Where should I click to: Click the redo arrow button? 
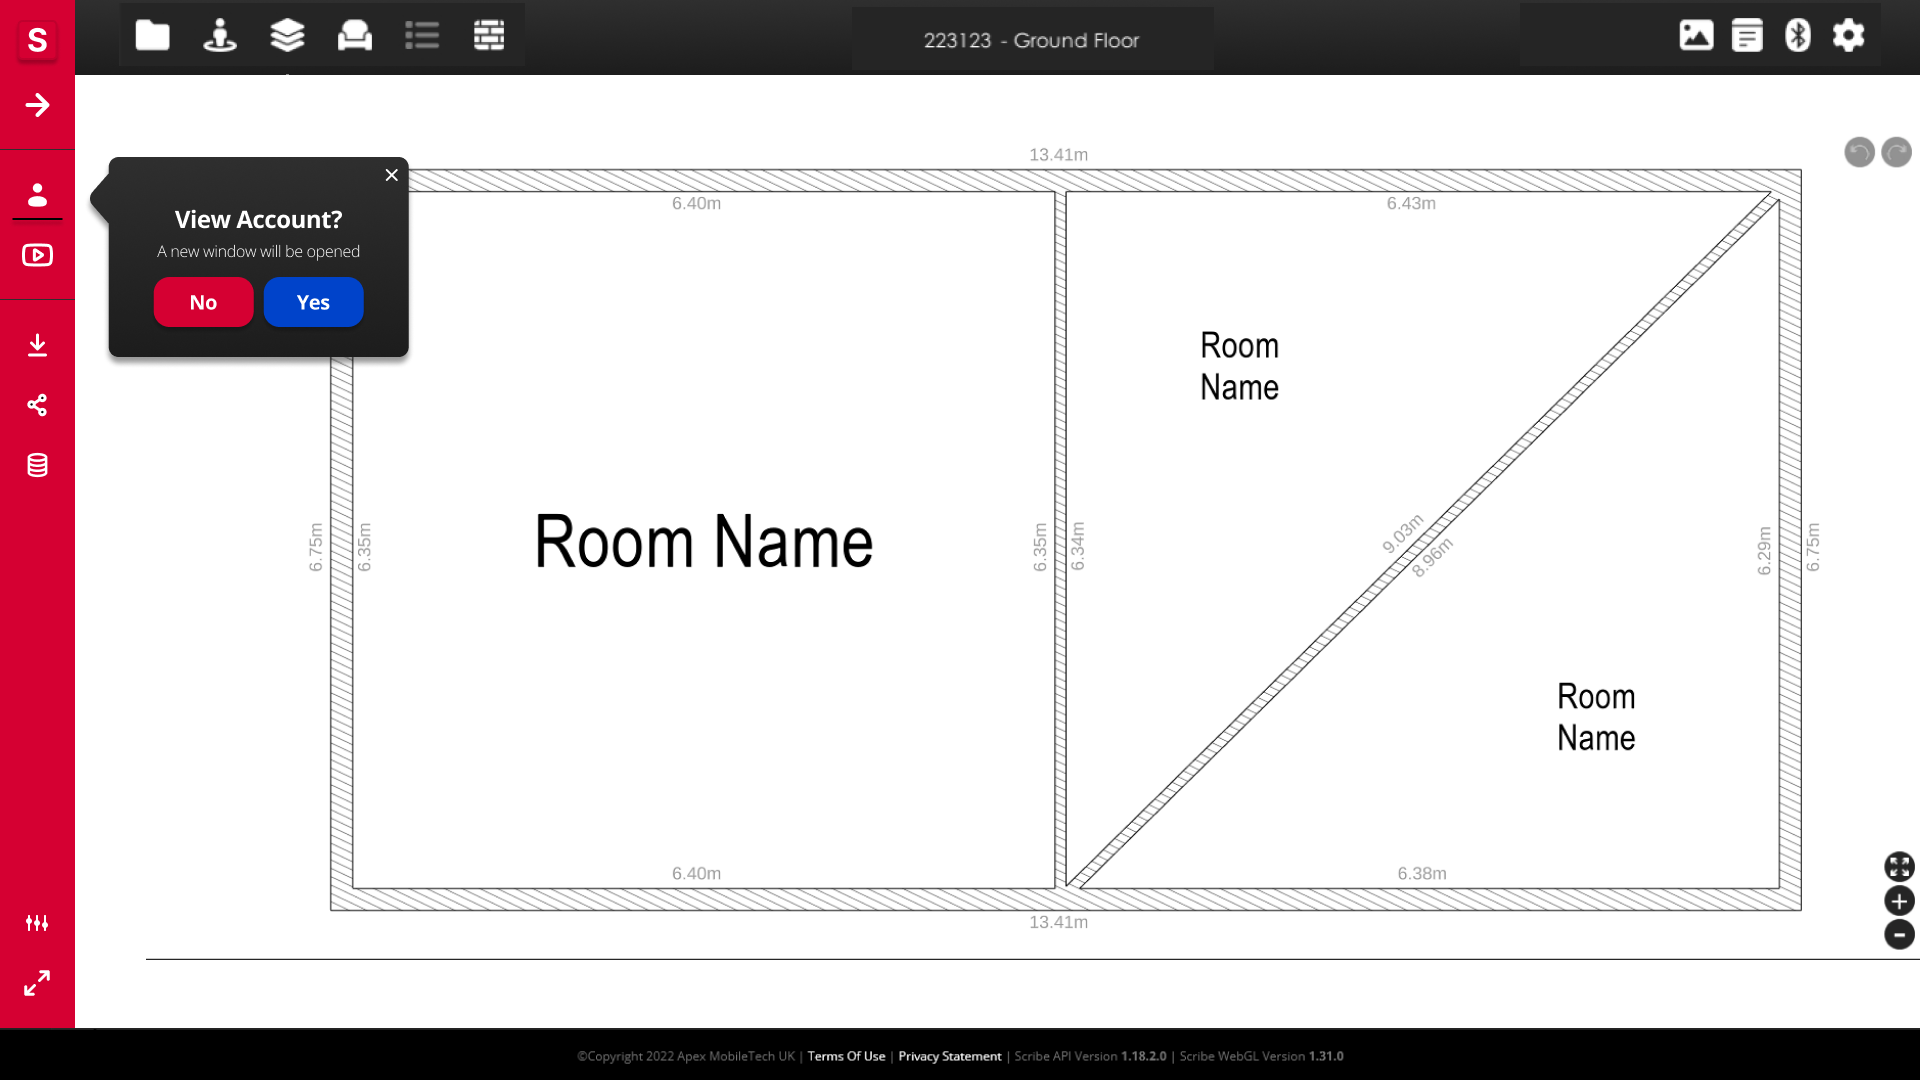pos(1896,152)
